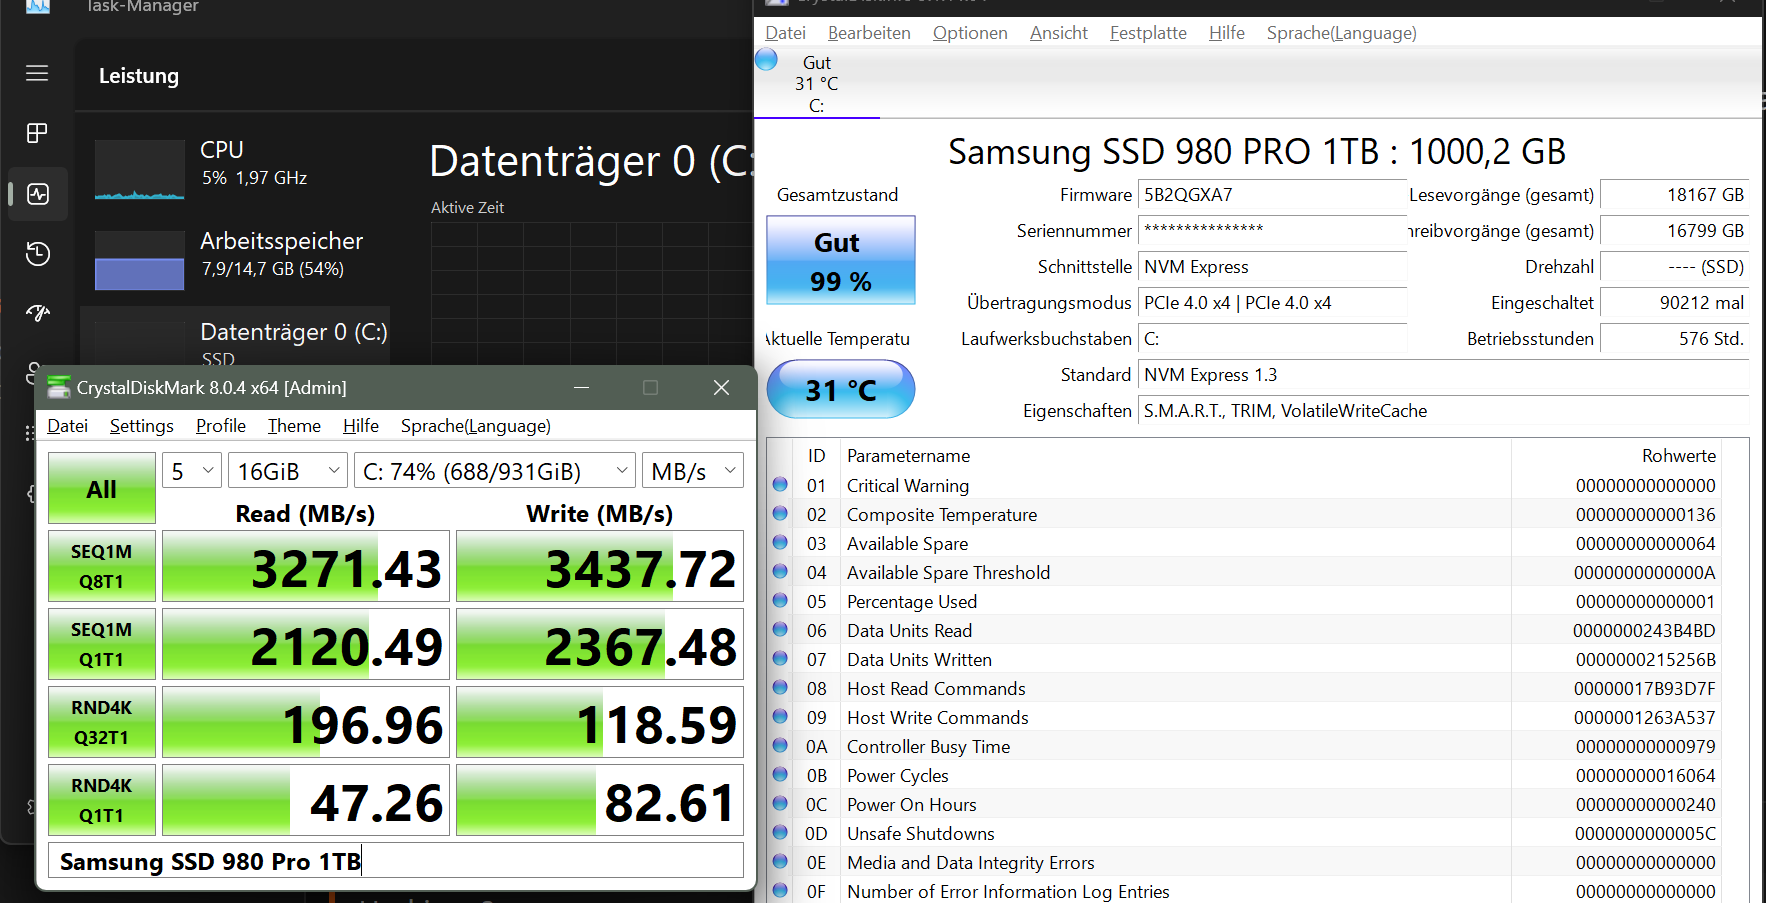
Task: Open Hilfe menu in CrystalDiskMark
Action: 361,426
